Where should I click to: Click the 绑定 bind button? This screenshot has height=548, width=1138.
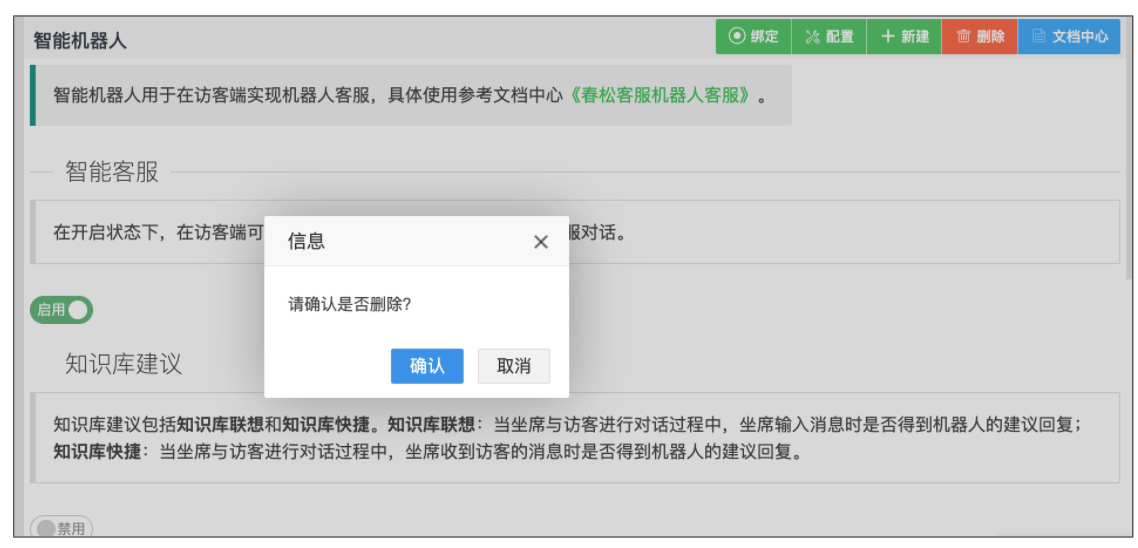point(753,36)
